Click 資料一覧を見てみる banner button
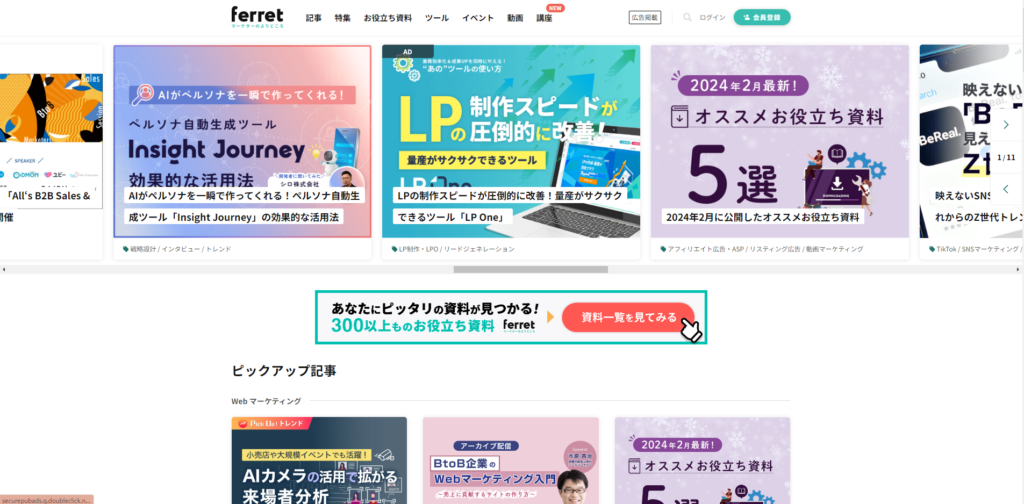 click(x=628, y=317)
